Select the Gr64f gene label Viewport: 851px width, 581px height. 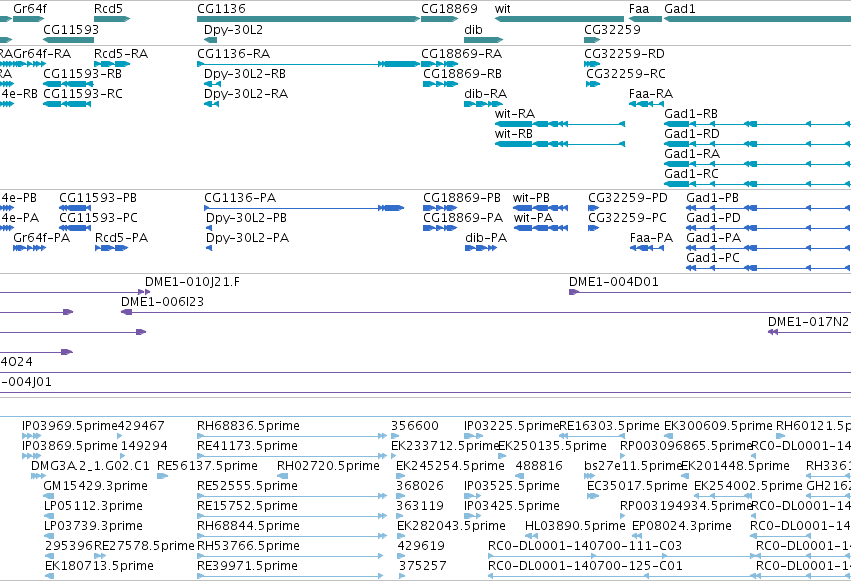[30, 9]
